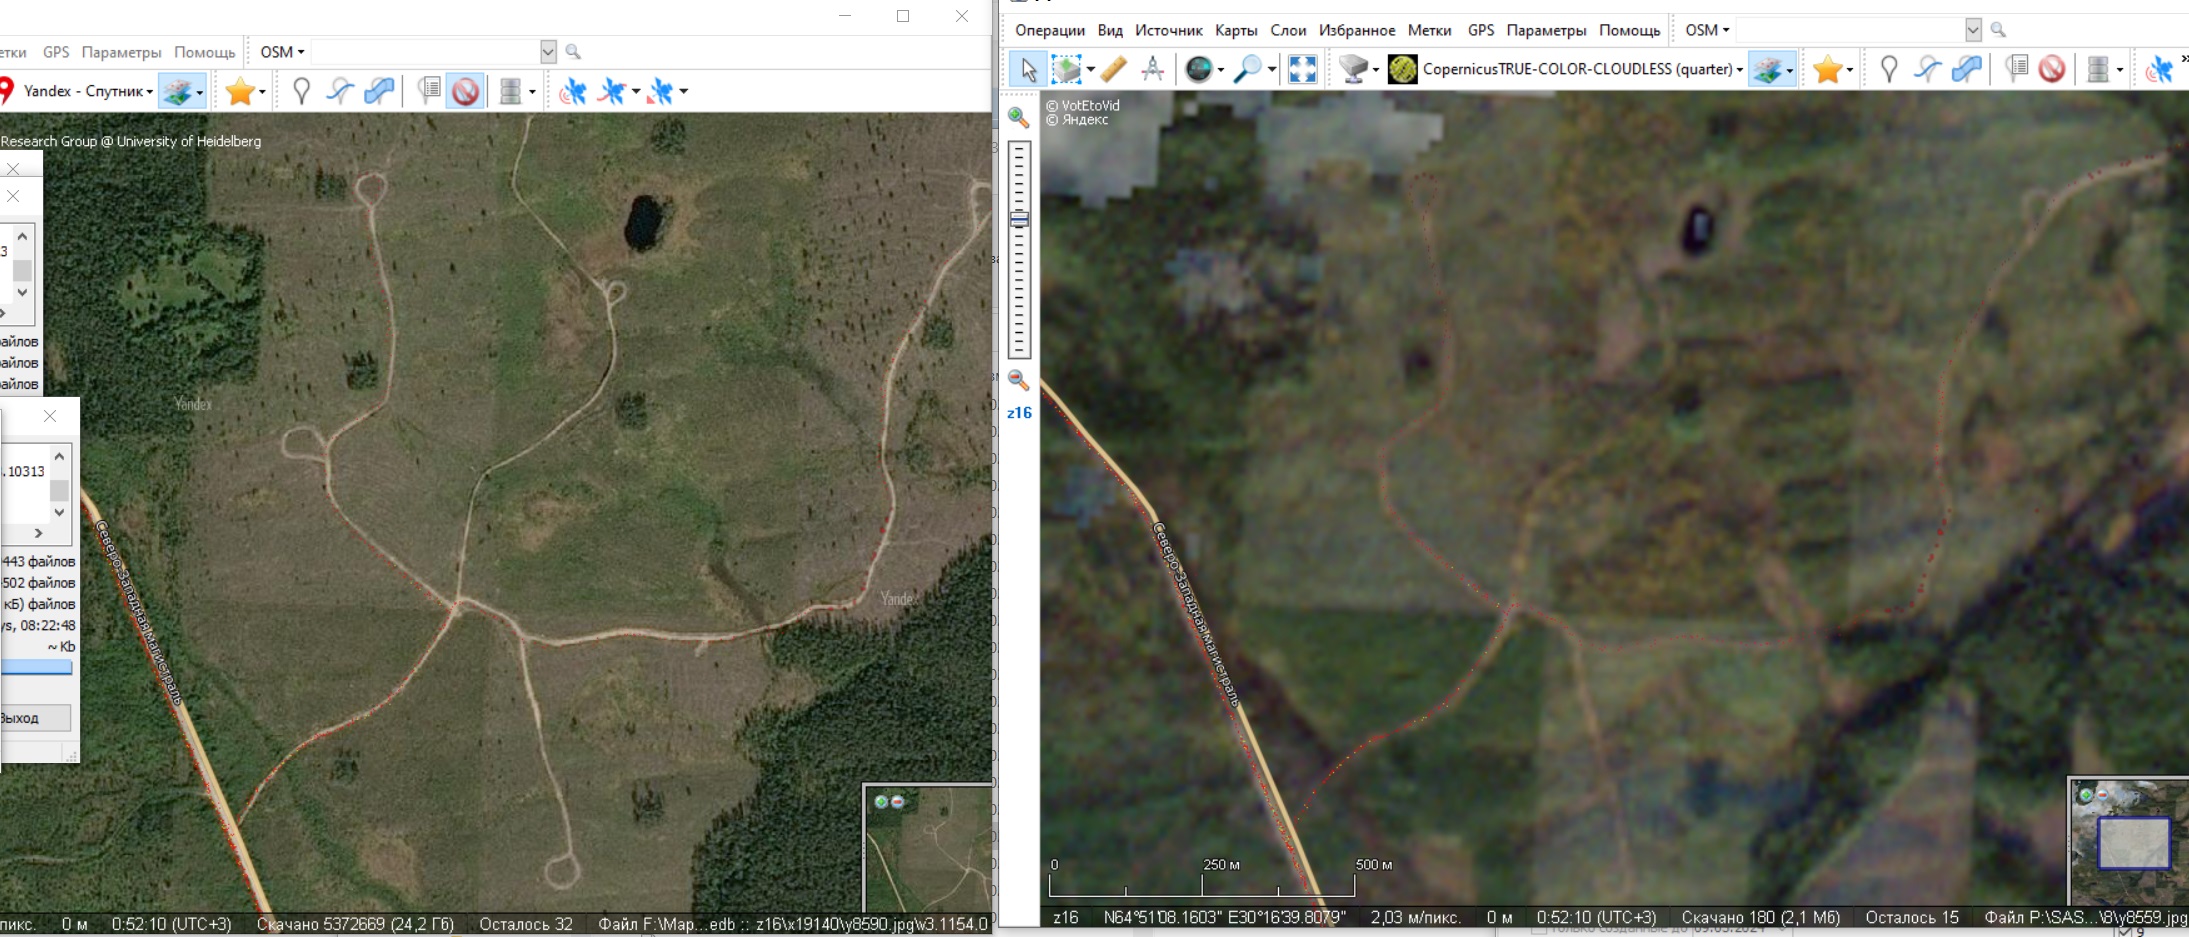Open placemark manager in the Copernicus window
This screenshot has height=937, width=2189.
pos(2016,69)
